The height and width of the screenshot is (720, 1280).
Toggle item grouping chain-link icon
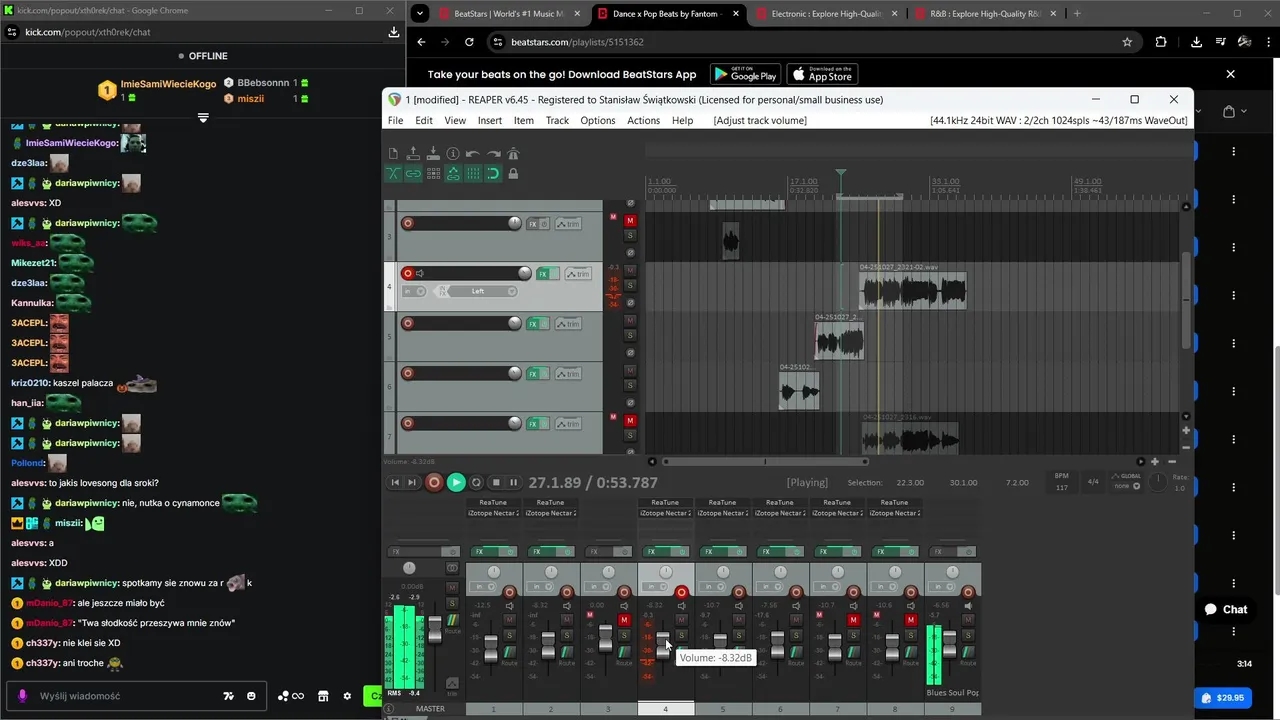[x=413, y=173]
